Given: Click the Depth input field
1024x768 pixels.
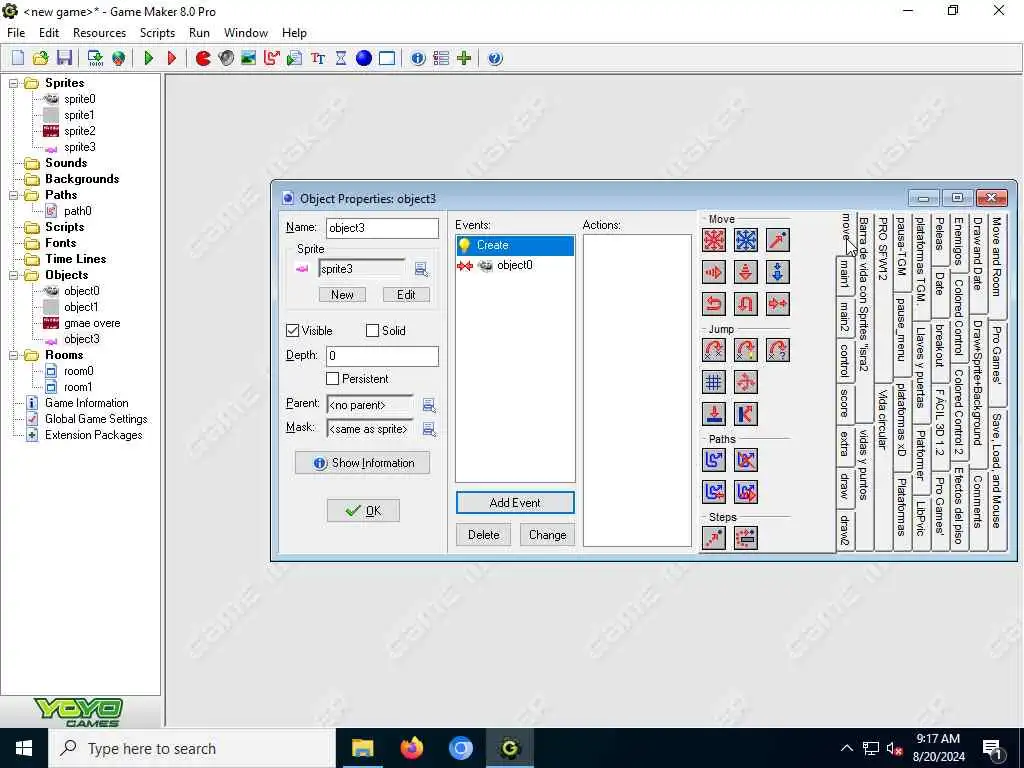Looking at the screenshot, I should coord(382,356).
